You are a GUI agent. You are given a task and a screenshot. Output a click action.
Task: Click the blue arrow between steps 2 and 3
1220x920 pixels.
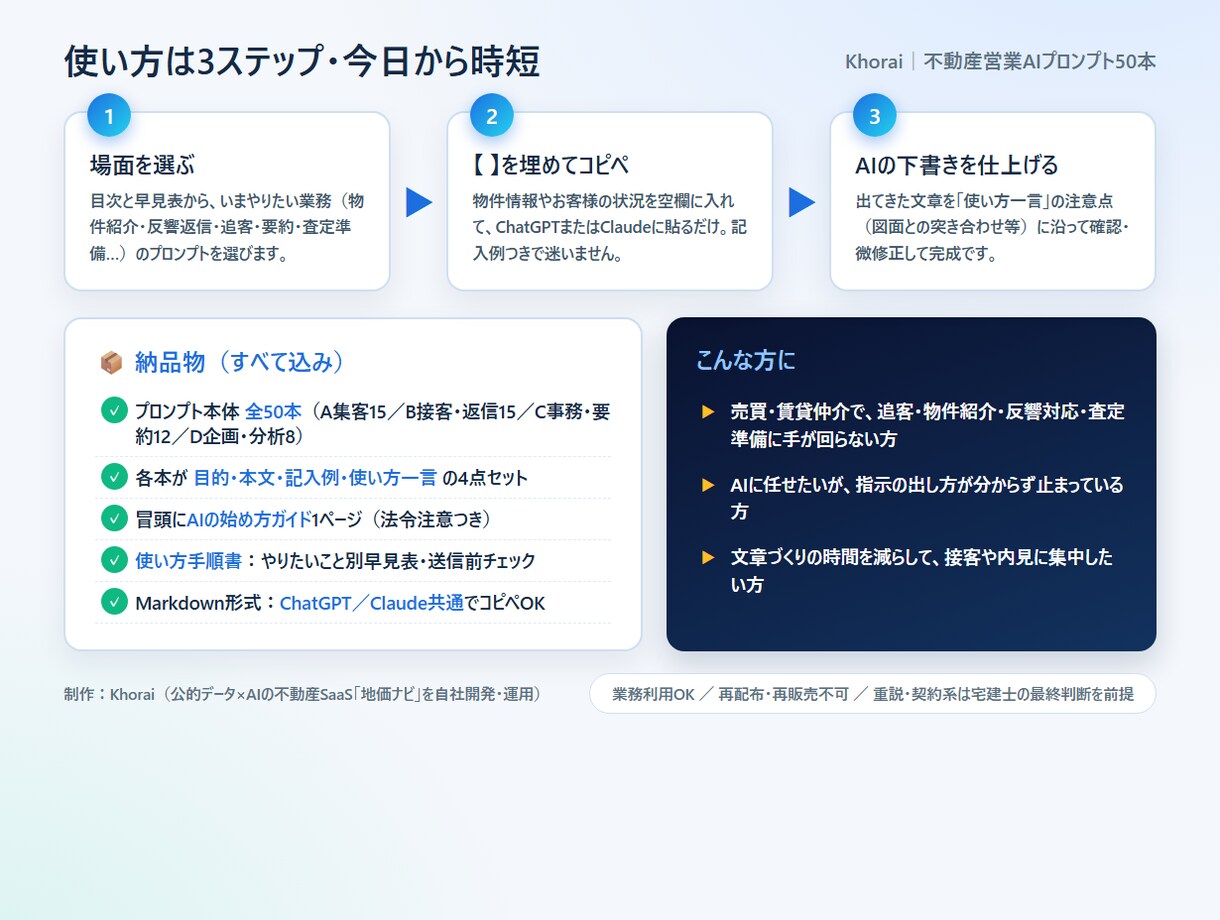[x=802, y=202]
